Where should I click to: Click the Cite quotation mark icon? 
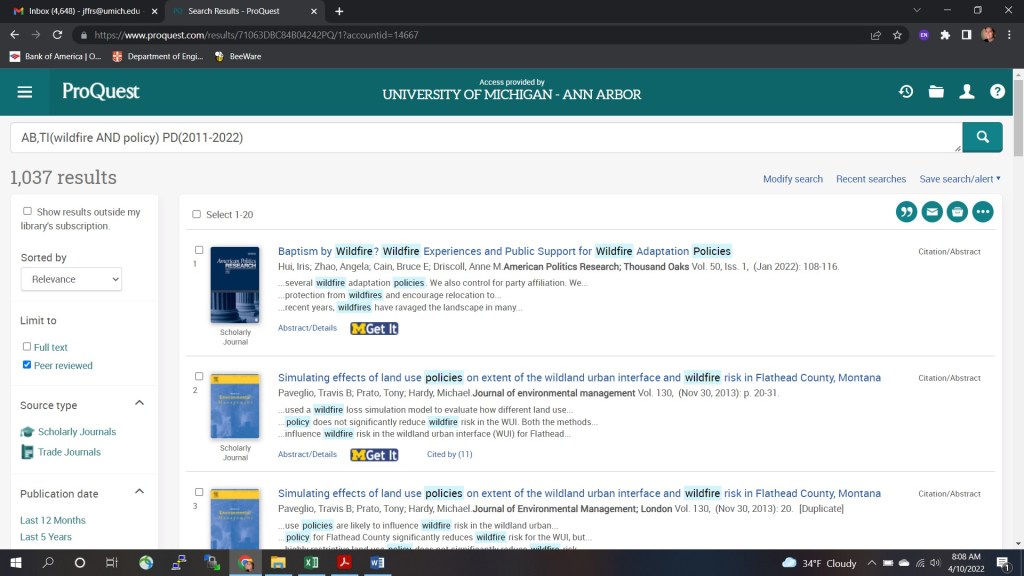906,212
